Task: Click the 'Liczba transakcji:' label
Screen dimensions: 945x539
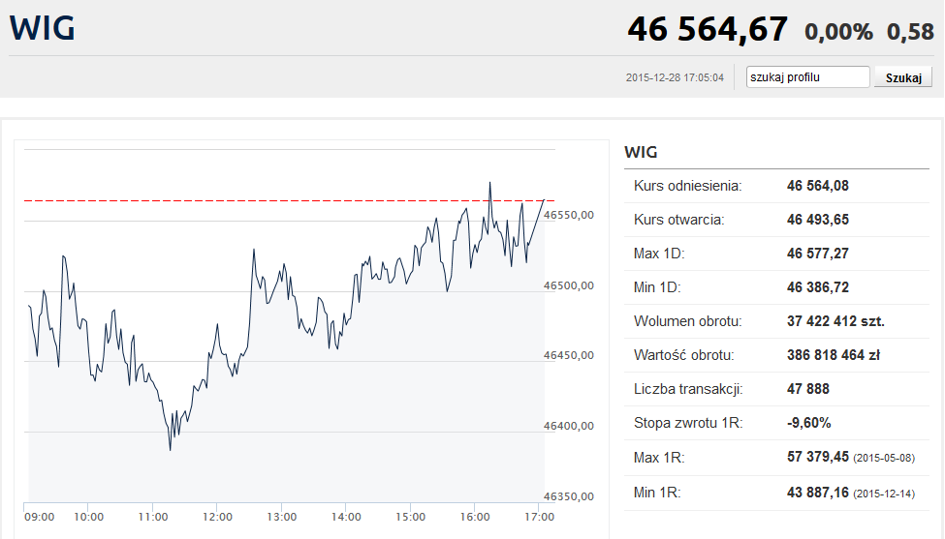Action: coord(688,389)
